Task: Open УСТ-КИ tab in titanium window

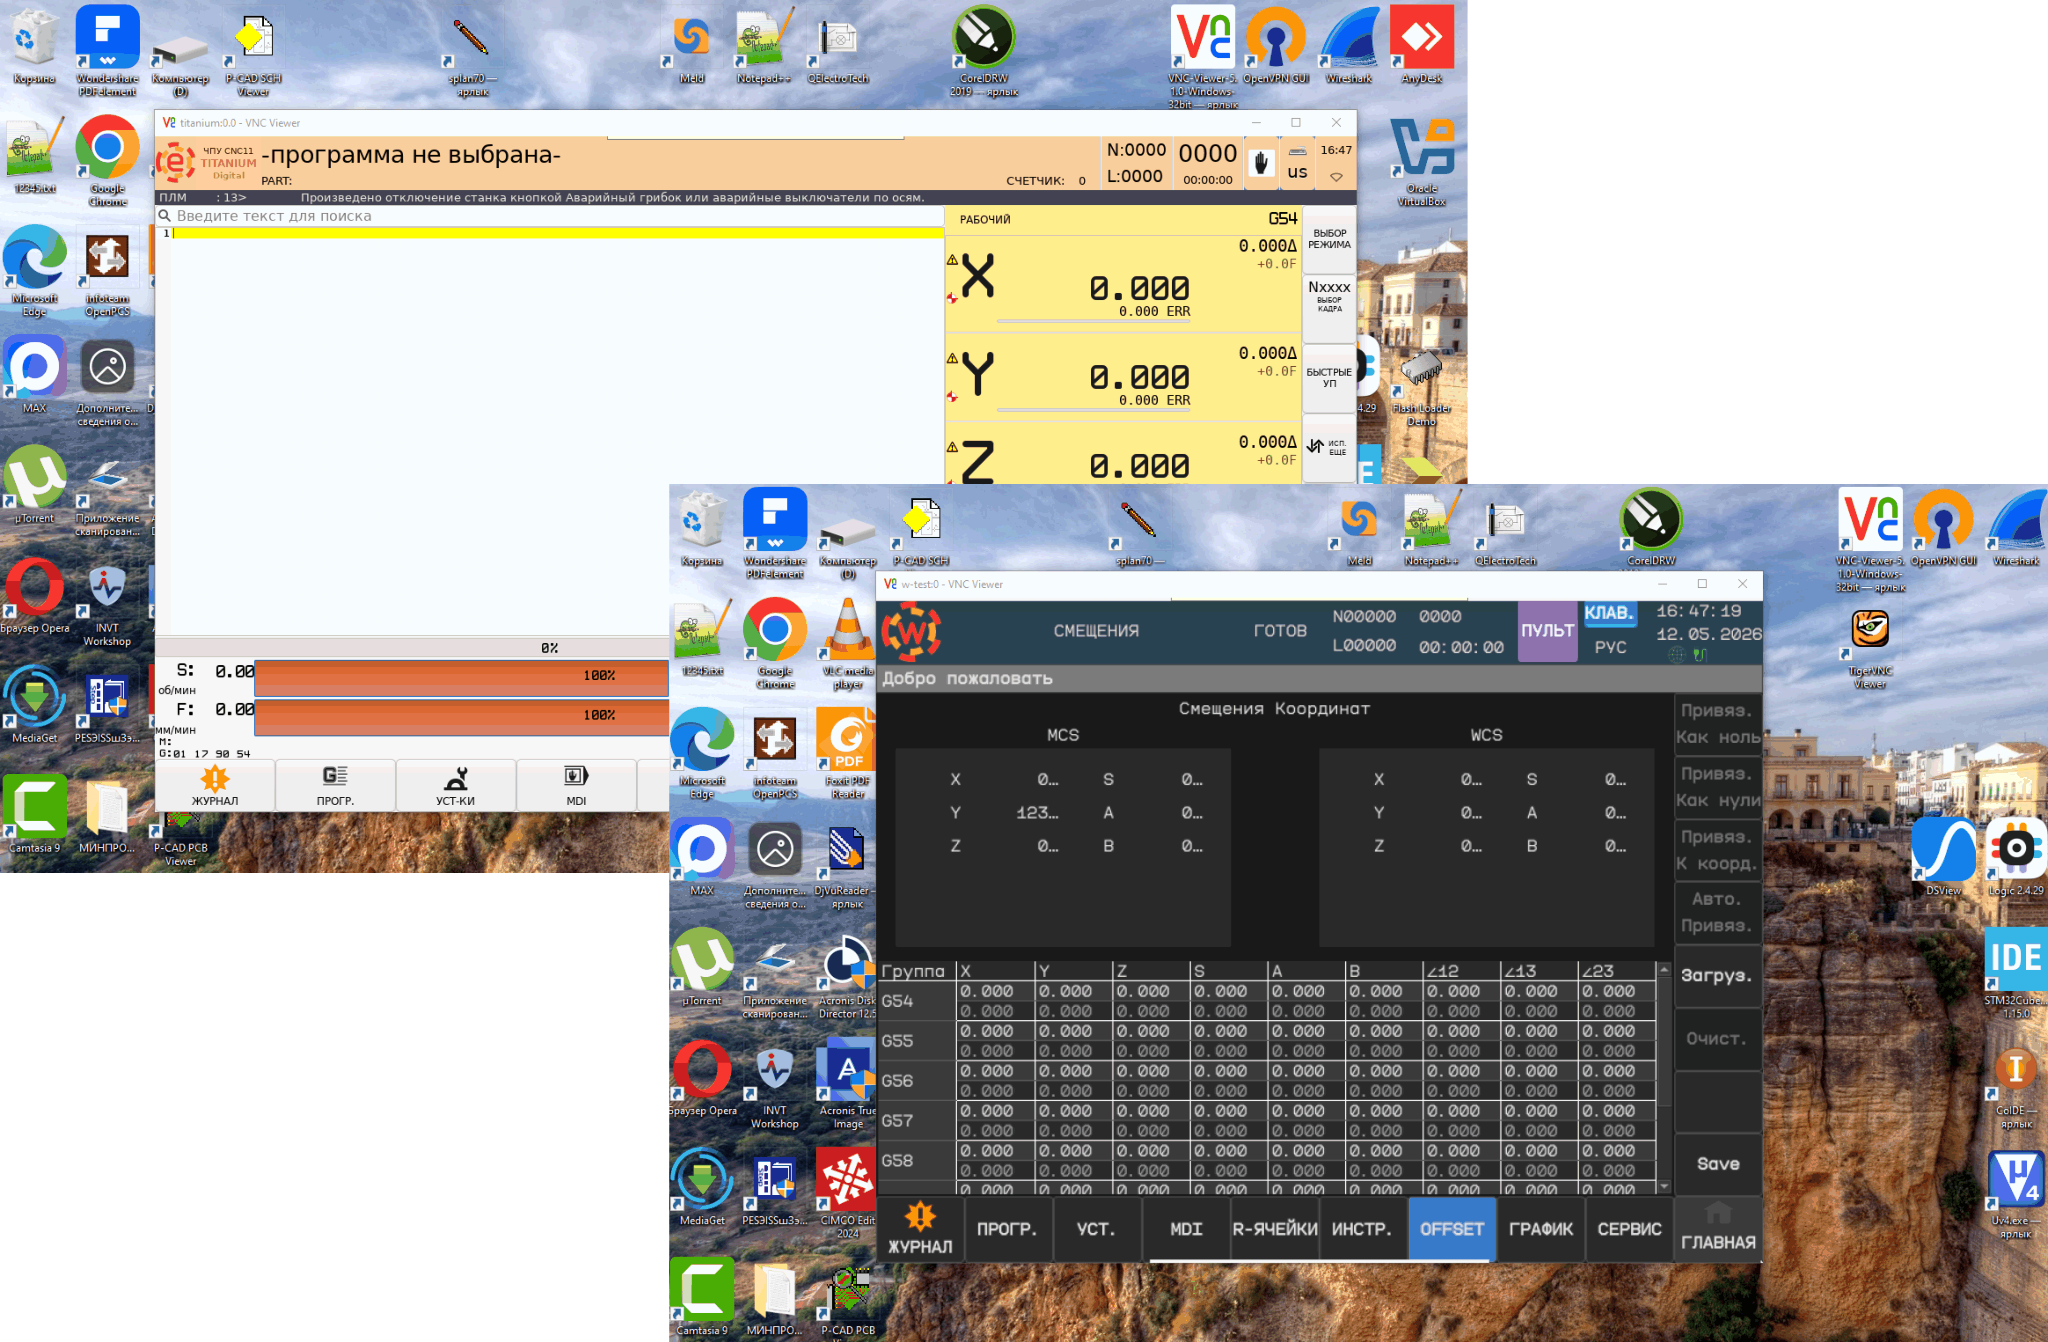Action: pyautogui.click(x=455, y=786)
